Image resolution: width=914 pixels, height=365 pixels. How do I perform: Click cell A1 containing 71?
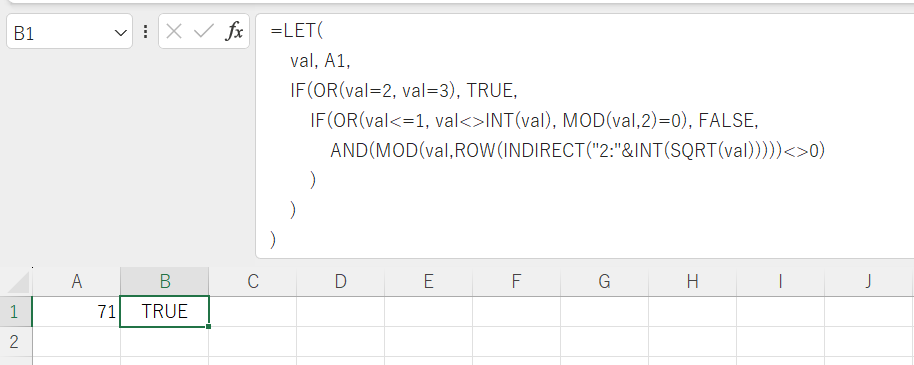click(76, 311)
